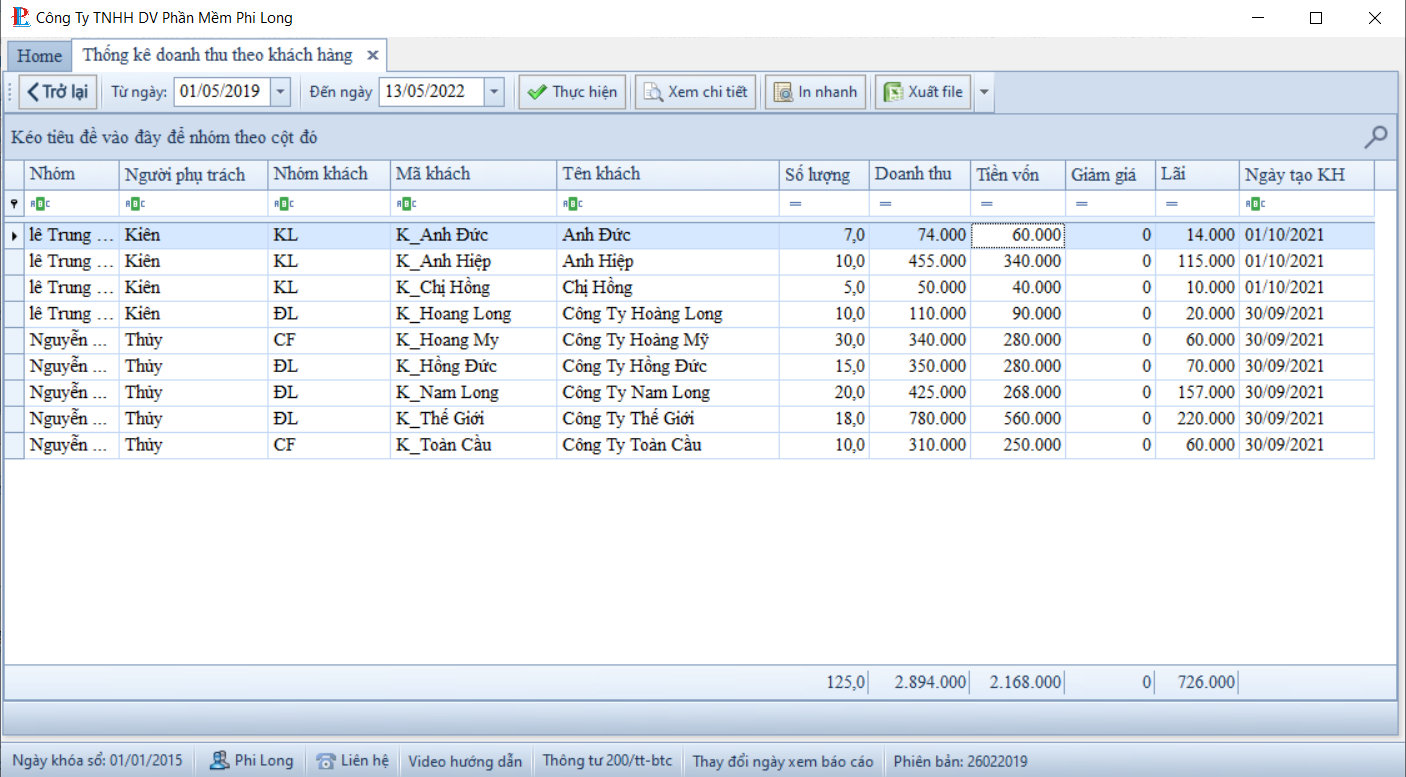Click the Chị Hồng customer name cell
This screenshot has height=777, width=1406.
pos(668,288)
